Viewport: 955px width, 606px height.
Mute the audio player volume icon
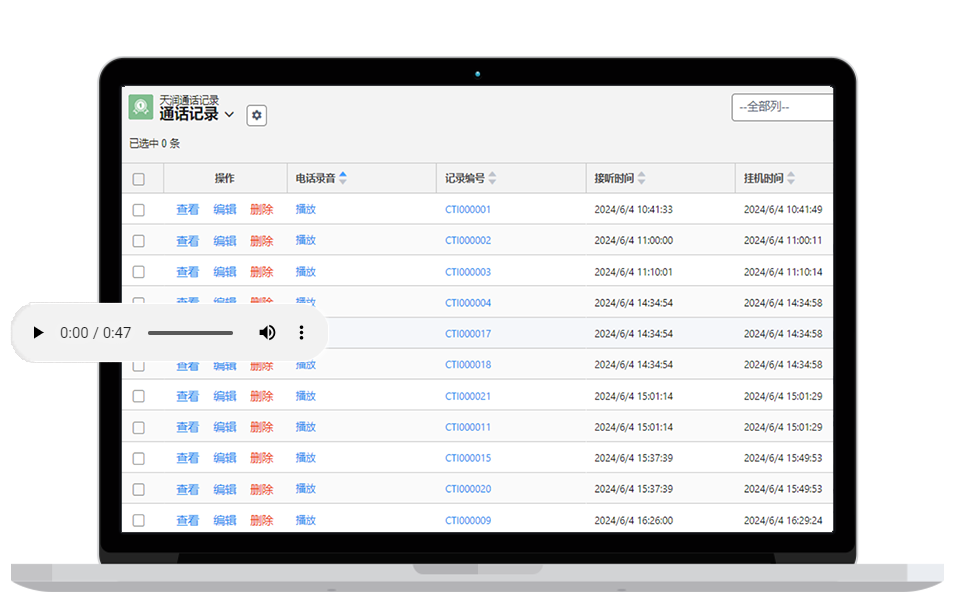[x=267, y=333]
